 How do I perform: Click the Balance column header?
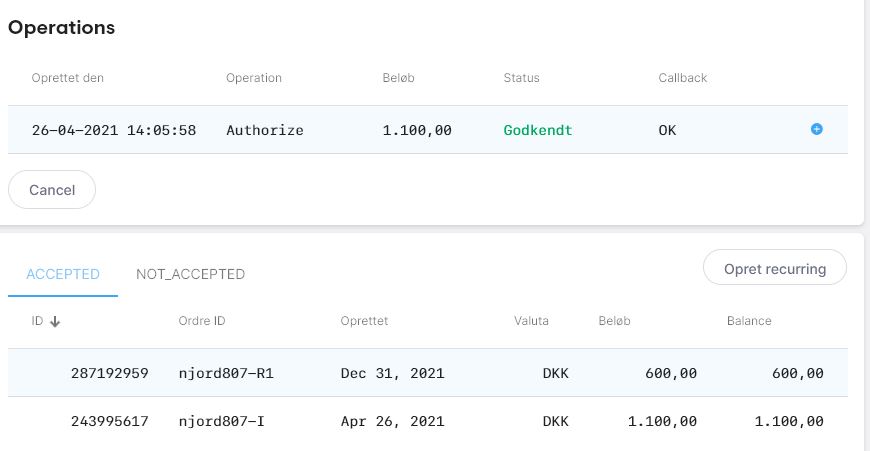[x=749, y=321]
